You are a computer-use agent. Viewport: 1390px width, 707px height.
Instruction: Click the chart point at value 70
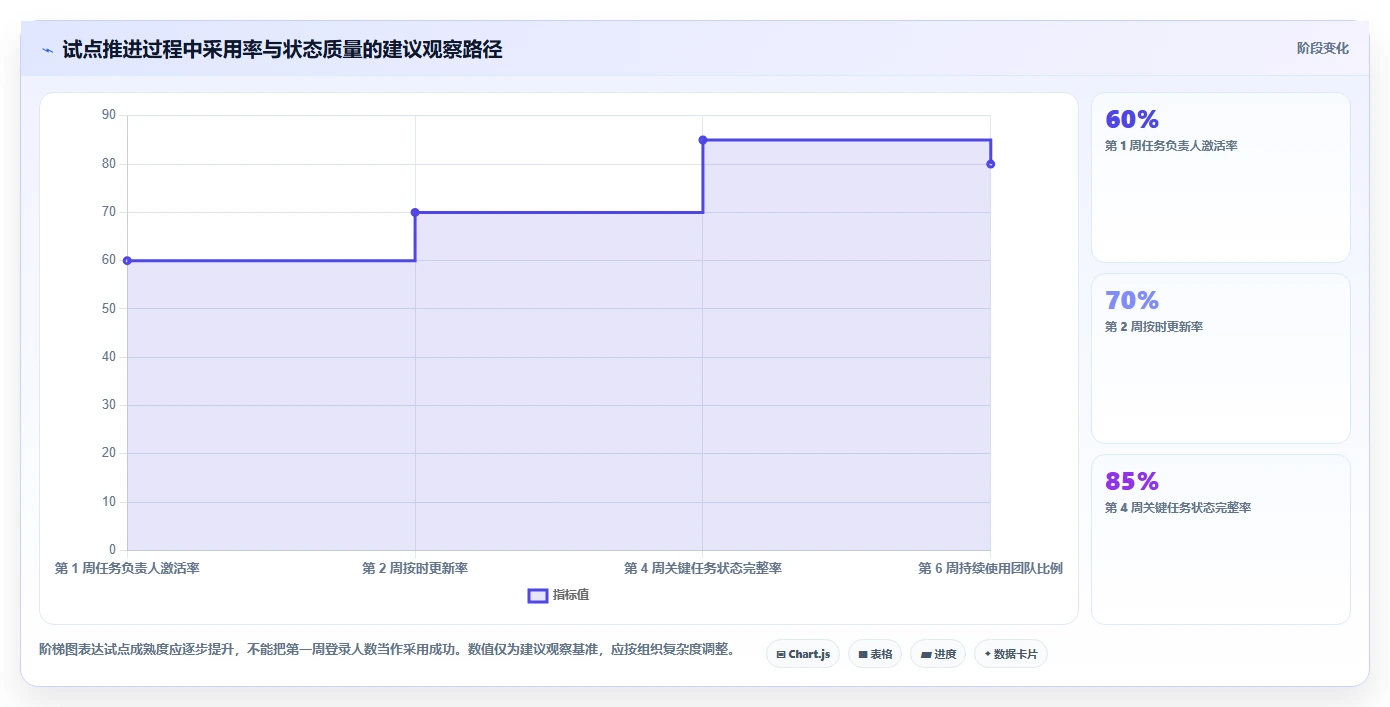point(415,212)
